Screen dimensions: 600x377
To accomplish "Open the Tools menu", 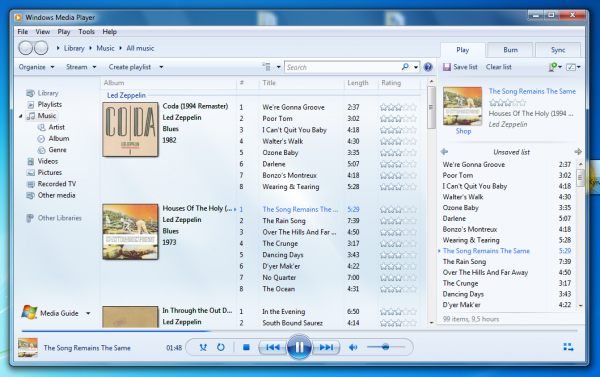I will click(86, 32).
